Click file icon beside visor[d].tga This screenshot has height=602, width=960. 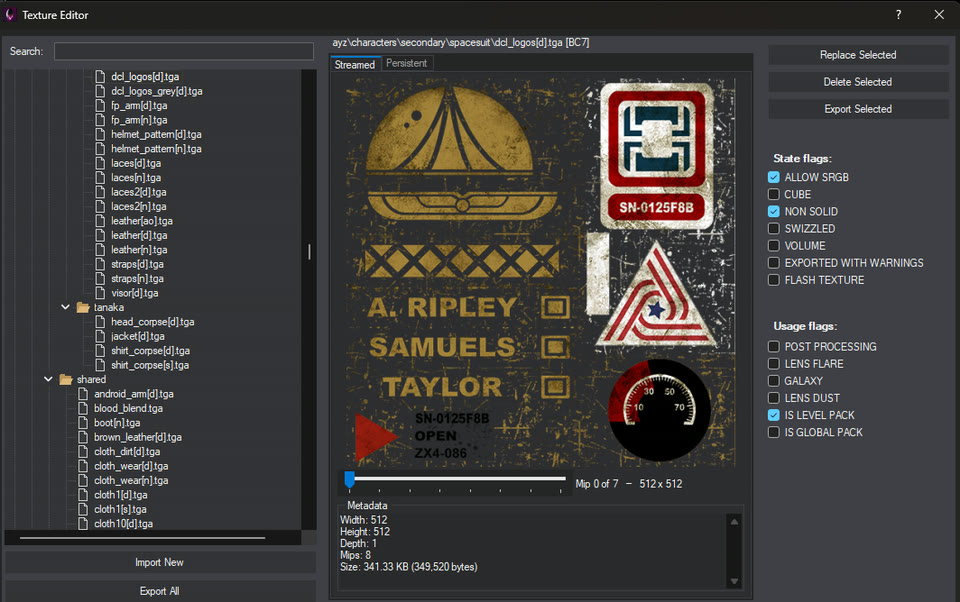tap(100, 293)
